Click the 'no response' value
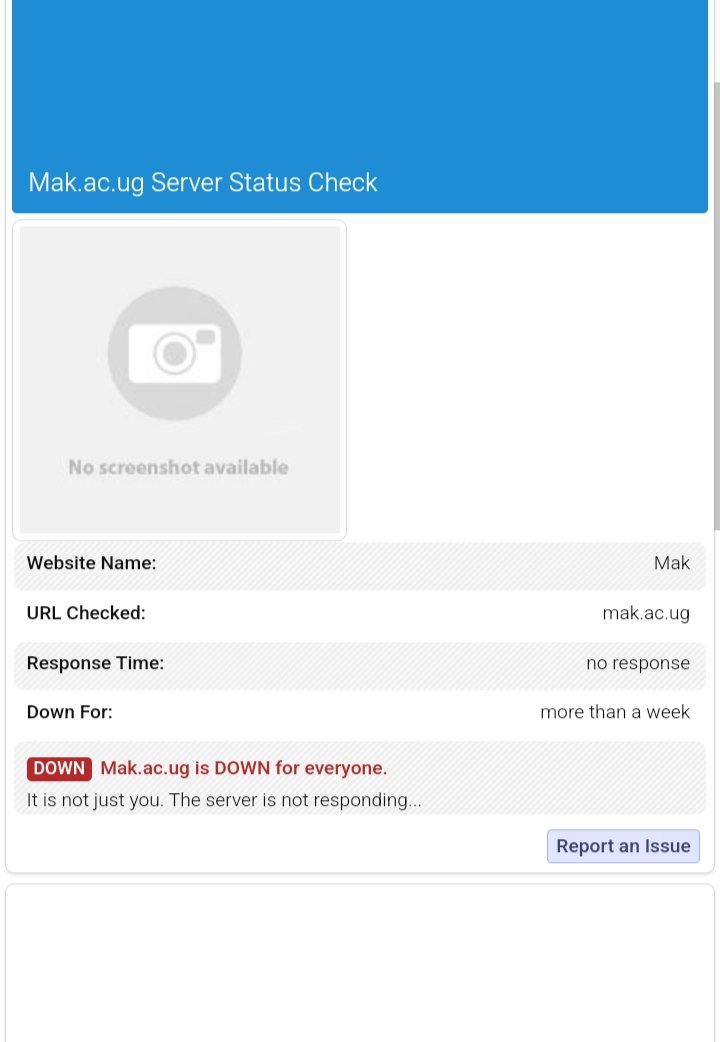Image resolution: width=720 pixels, height=1042 pixels. coord(638,663)
